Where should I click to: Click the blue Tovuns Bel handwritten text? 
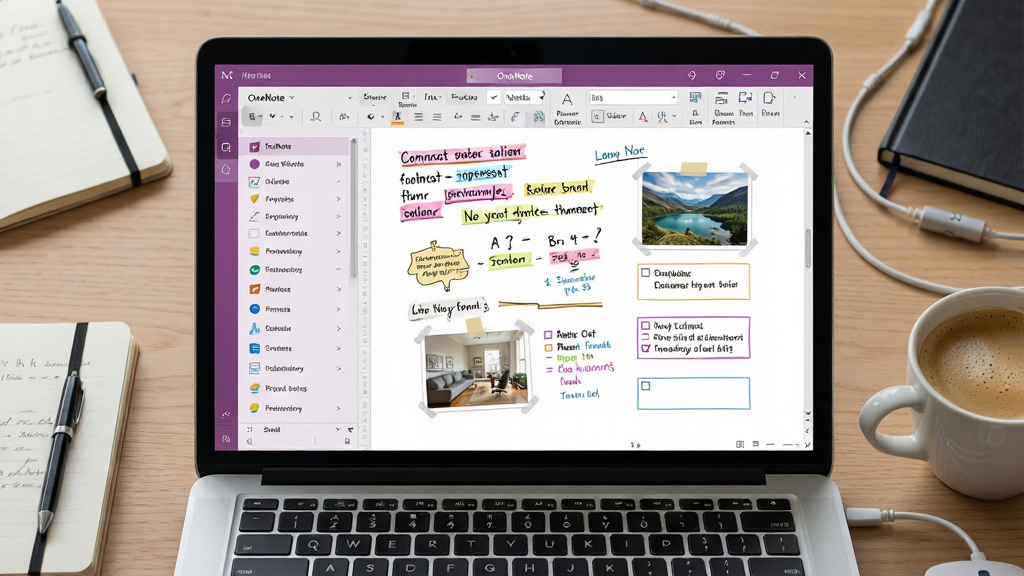point(579,394)
